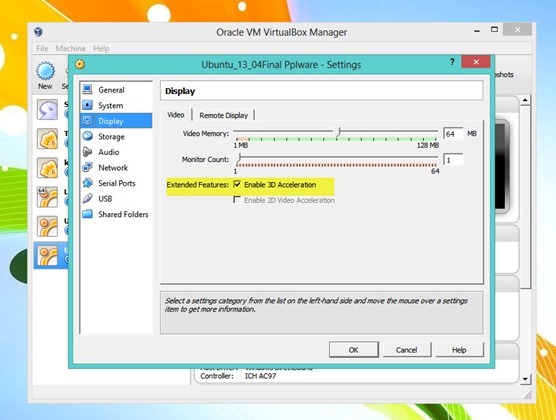This screenshot has width=556, height=420.
Task: Open the Storage settings category
Action: pyautogui.click(x=116, y=137)
